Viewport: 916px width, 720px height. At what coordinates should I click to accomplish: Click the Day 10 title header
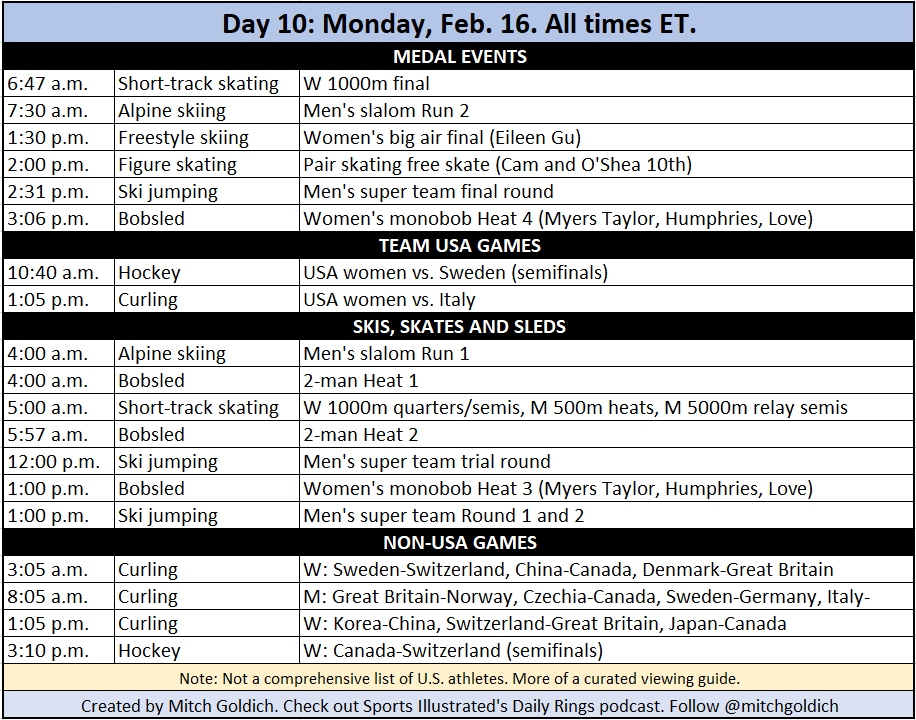pos(458,23)
